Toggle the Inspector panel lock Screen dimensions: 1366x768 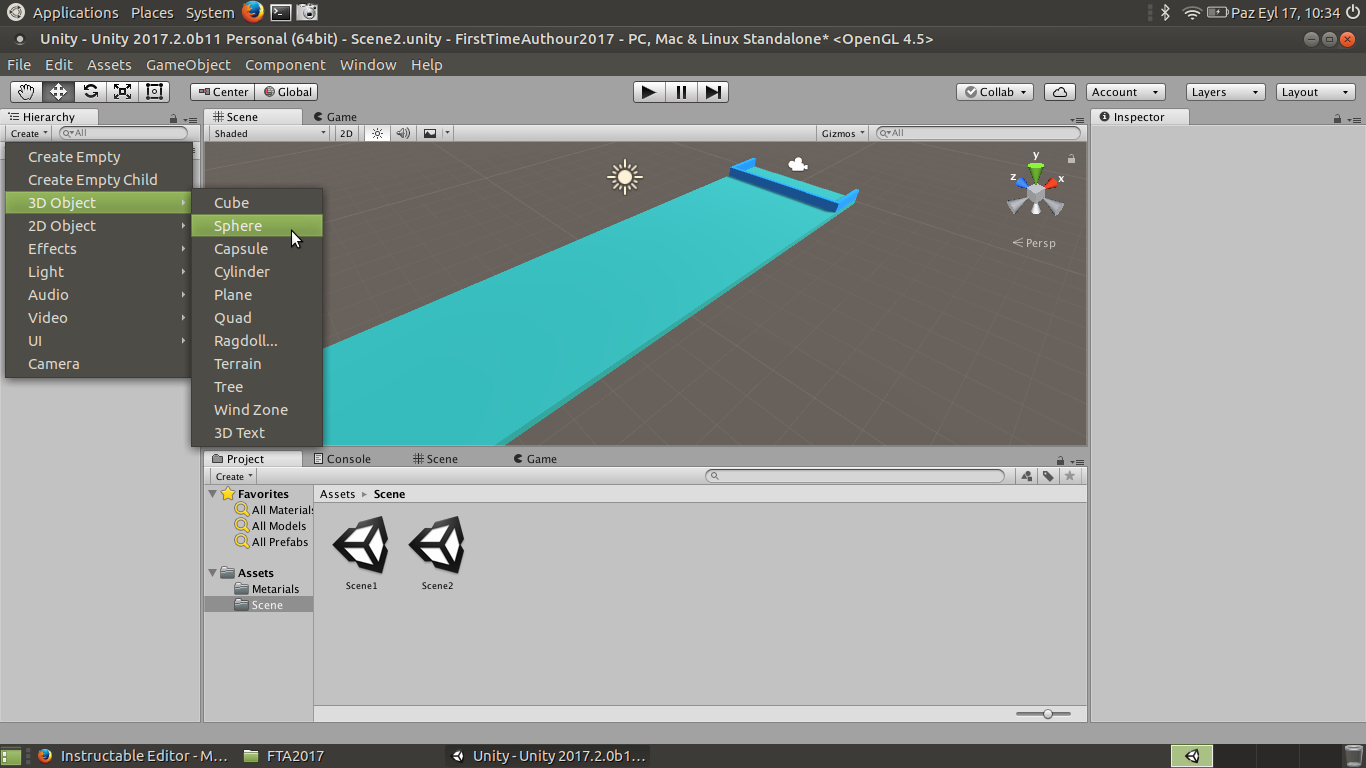1338,118
